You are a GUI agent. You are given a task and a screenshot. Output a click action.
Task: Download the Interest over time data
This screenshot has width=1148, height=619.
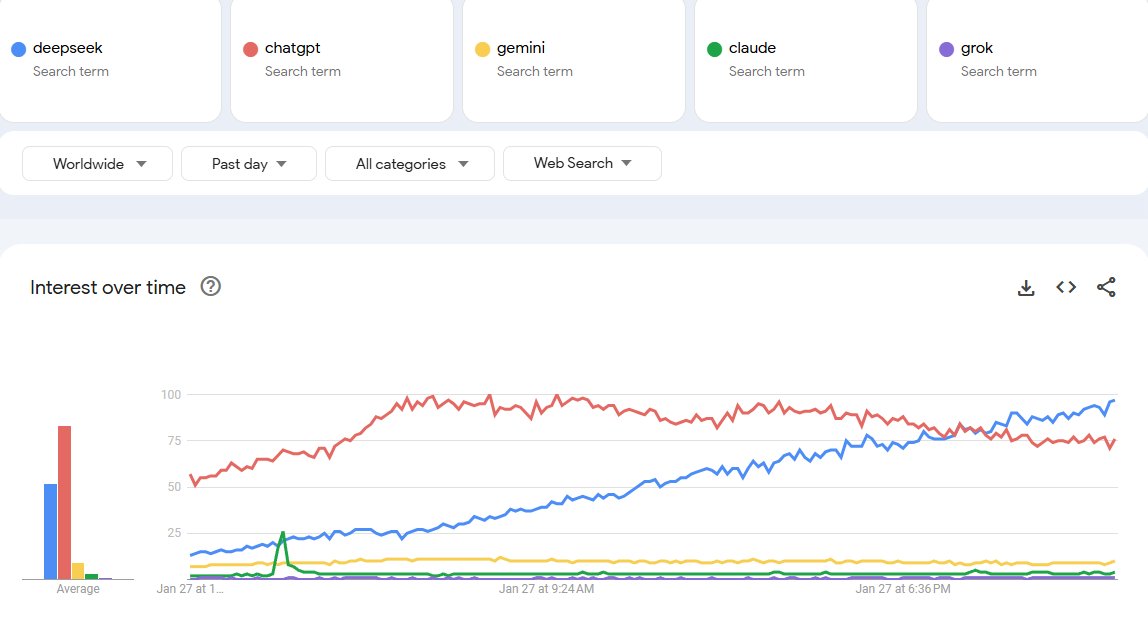[1025, 288]
